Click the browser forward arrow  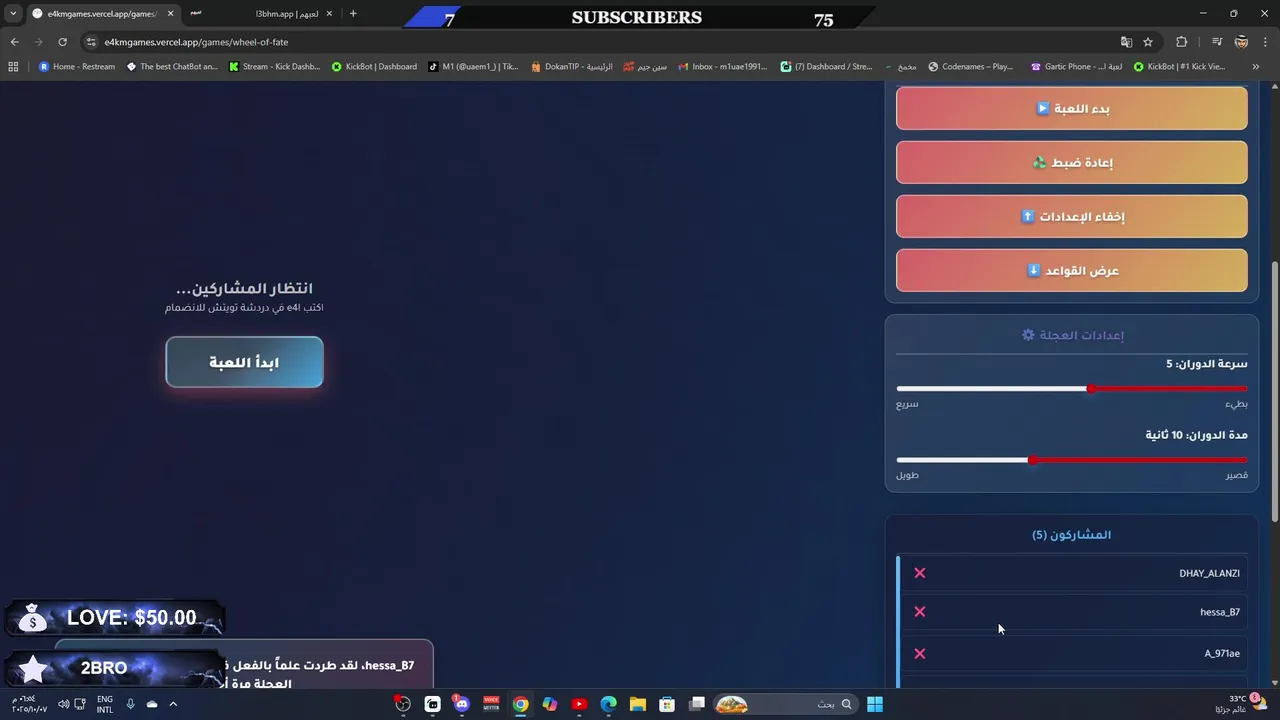click(x=38, y=42)
